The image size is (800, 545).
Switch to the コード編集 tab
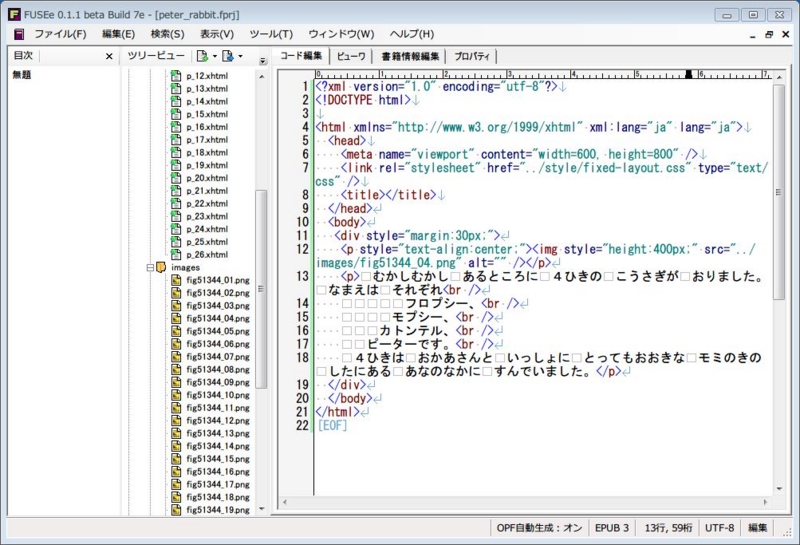coord(301,56)
